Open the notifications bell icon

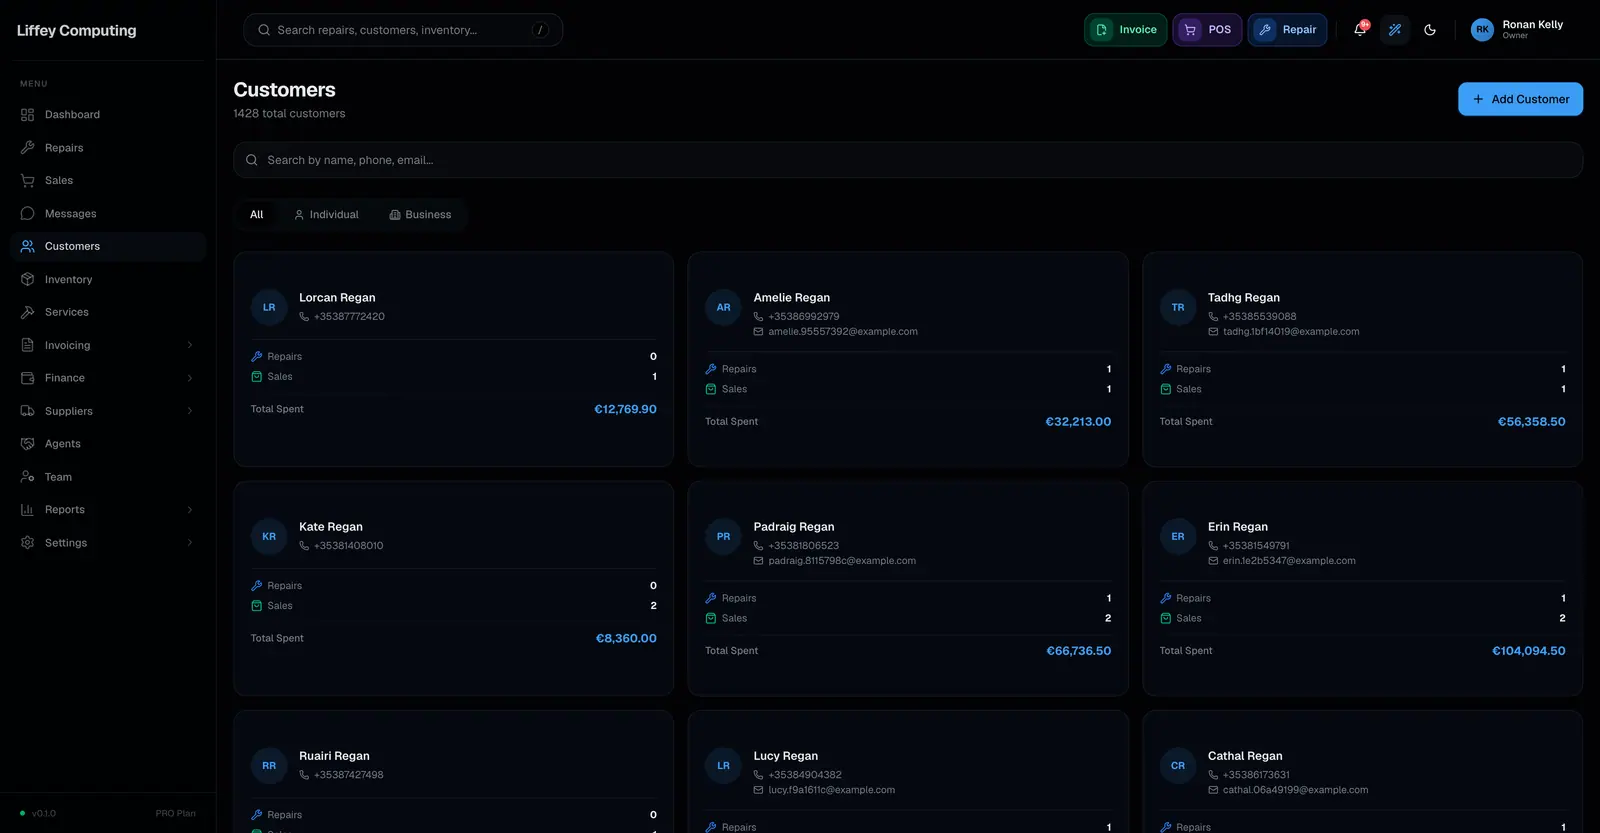[x=1360, y=30]
